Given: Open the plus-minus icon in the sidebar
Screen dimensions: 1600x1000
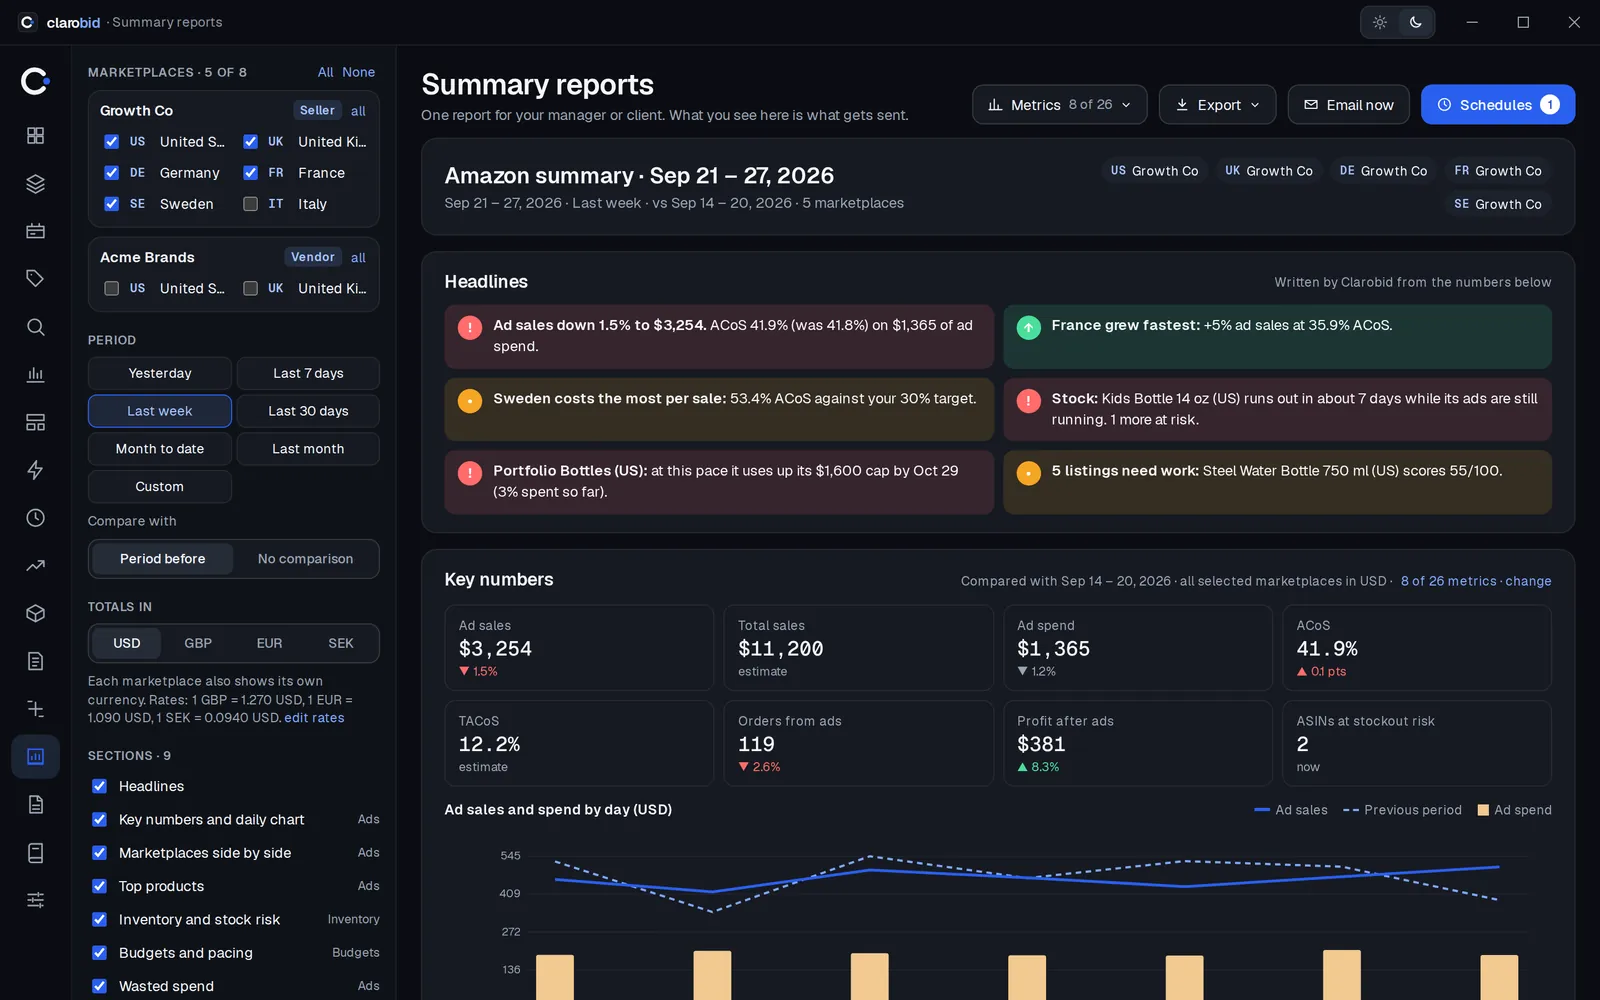Looking at the screenshot, I should 35,709.
